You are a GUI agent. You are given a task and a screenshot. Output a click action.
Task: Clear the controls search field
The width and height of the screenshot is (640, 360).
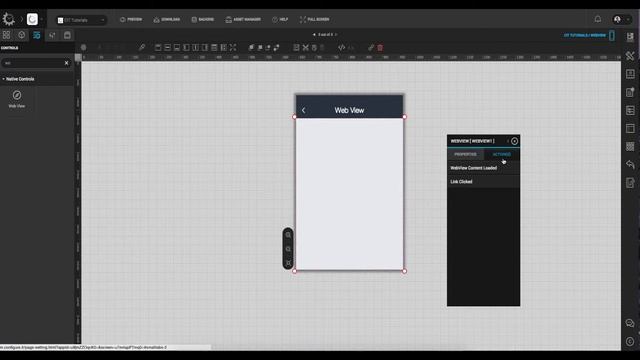(x=67, y=63)
